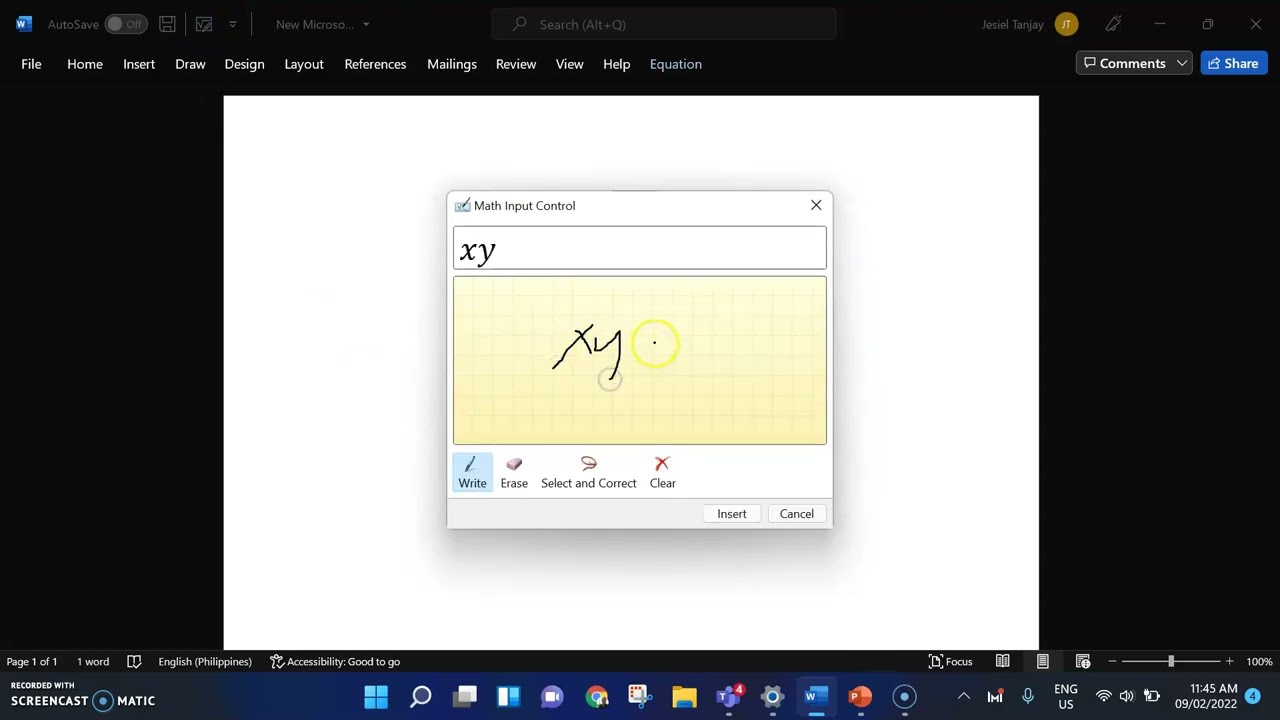Clear the handwritten math input
This screenshot has width=1280, height=720.
(662, 472)
